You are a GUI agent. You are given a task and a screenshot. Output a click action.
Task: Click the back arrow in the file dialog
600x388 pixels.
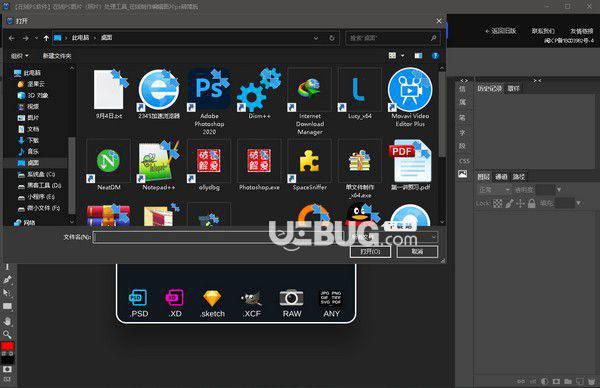click(x=11, y=38)
